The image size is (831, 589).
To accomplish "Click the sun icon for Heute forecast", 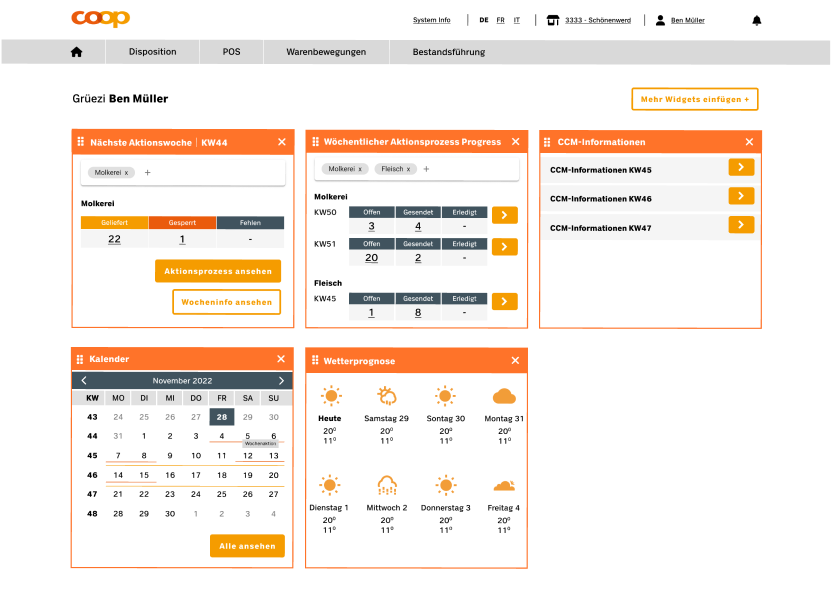I will (331, 396).
